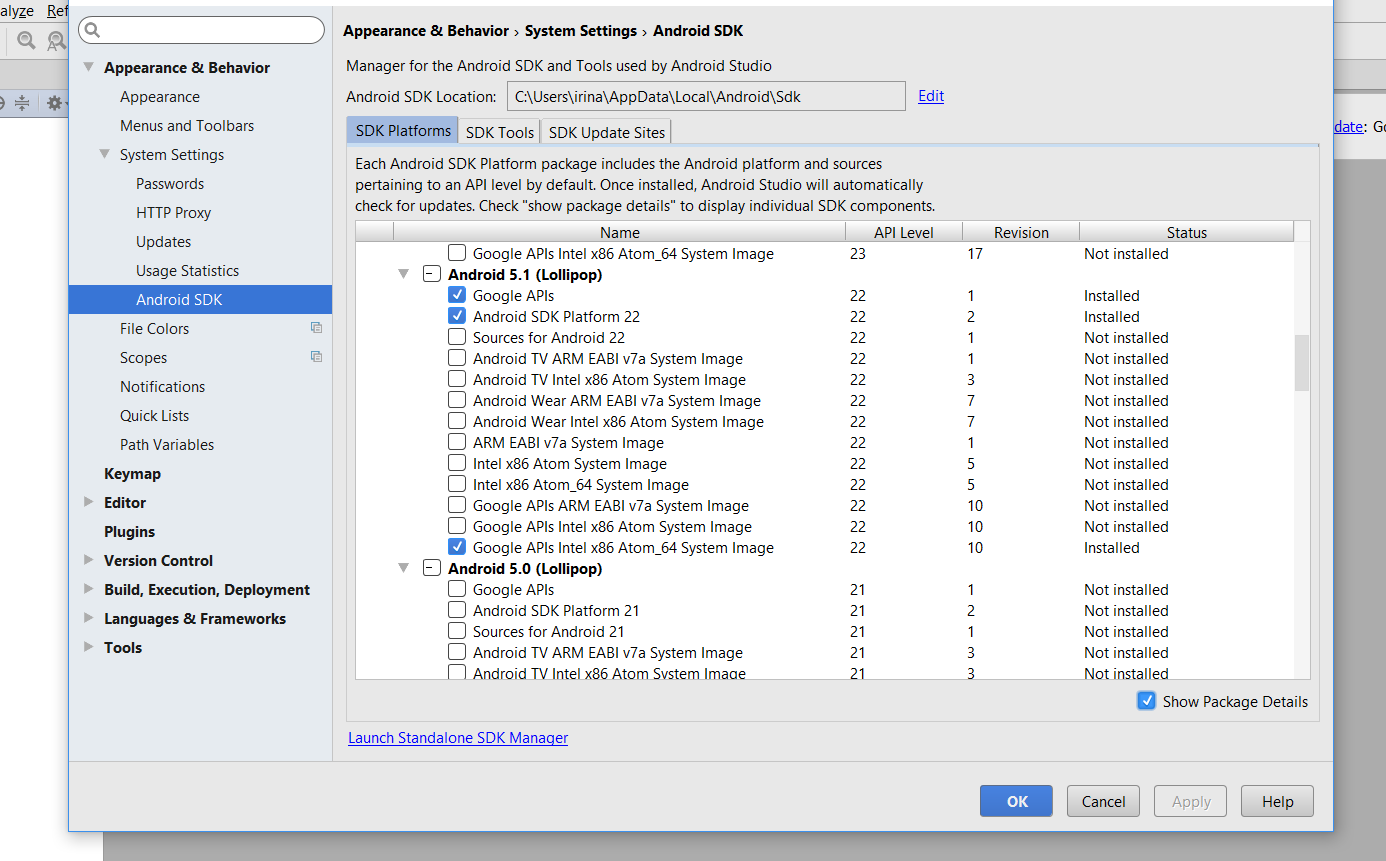Viewport: 1386px width, 861px height.
Task: Disable Show Package Details checkbox
Action: [x=1147, y=701]
